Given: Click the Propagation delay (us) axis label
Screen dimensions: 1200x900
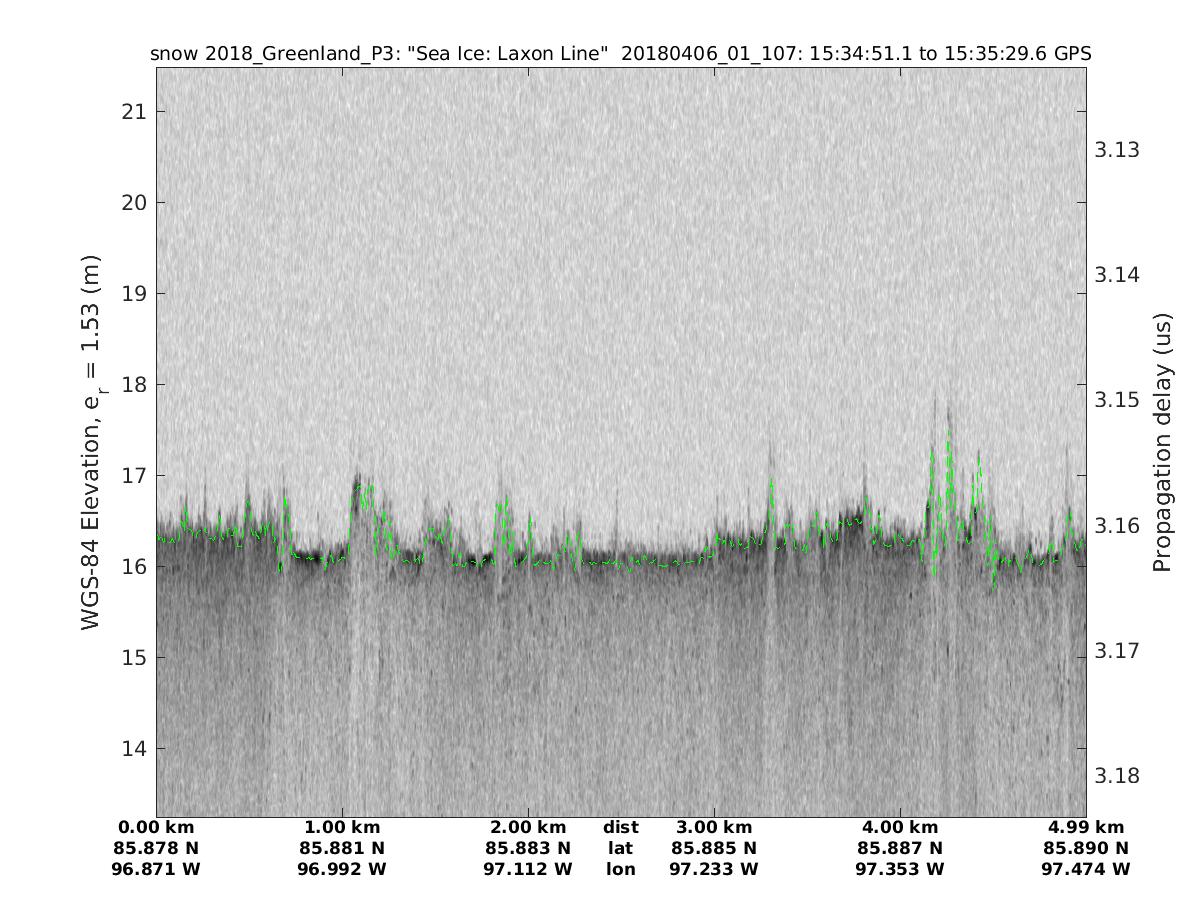Looking at the screenshot, I should tap(1161, 442).
